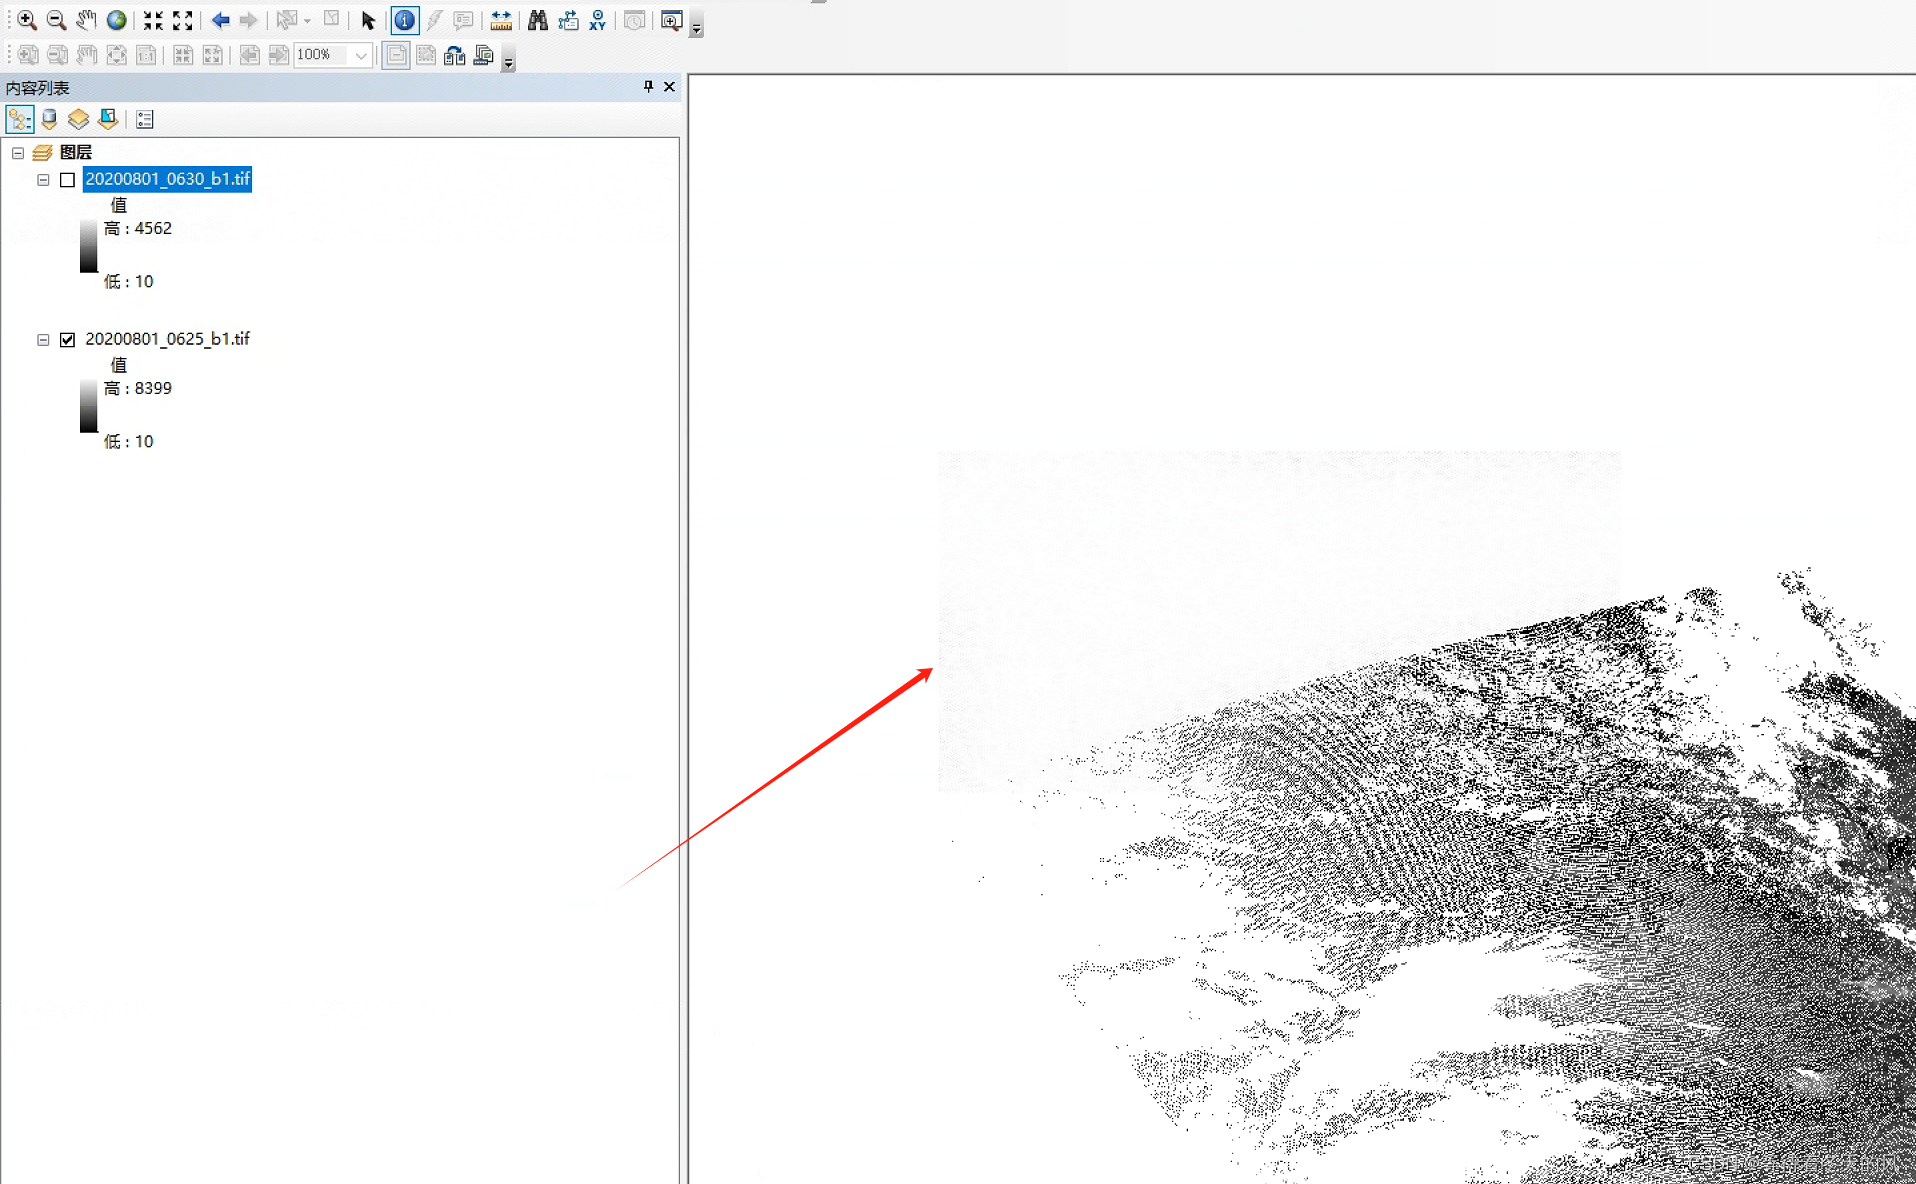1916x1184 pixels.
Task: Collapse 20200801_0630_b1.tif legend
Action: click(43, 180)
